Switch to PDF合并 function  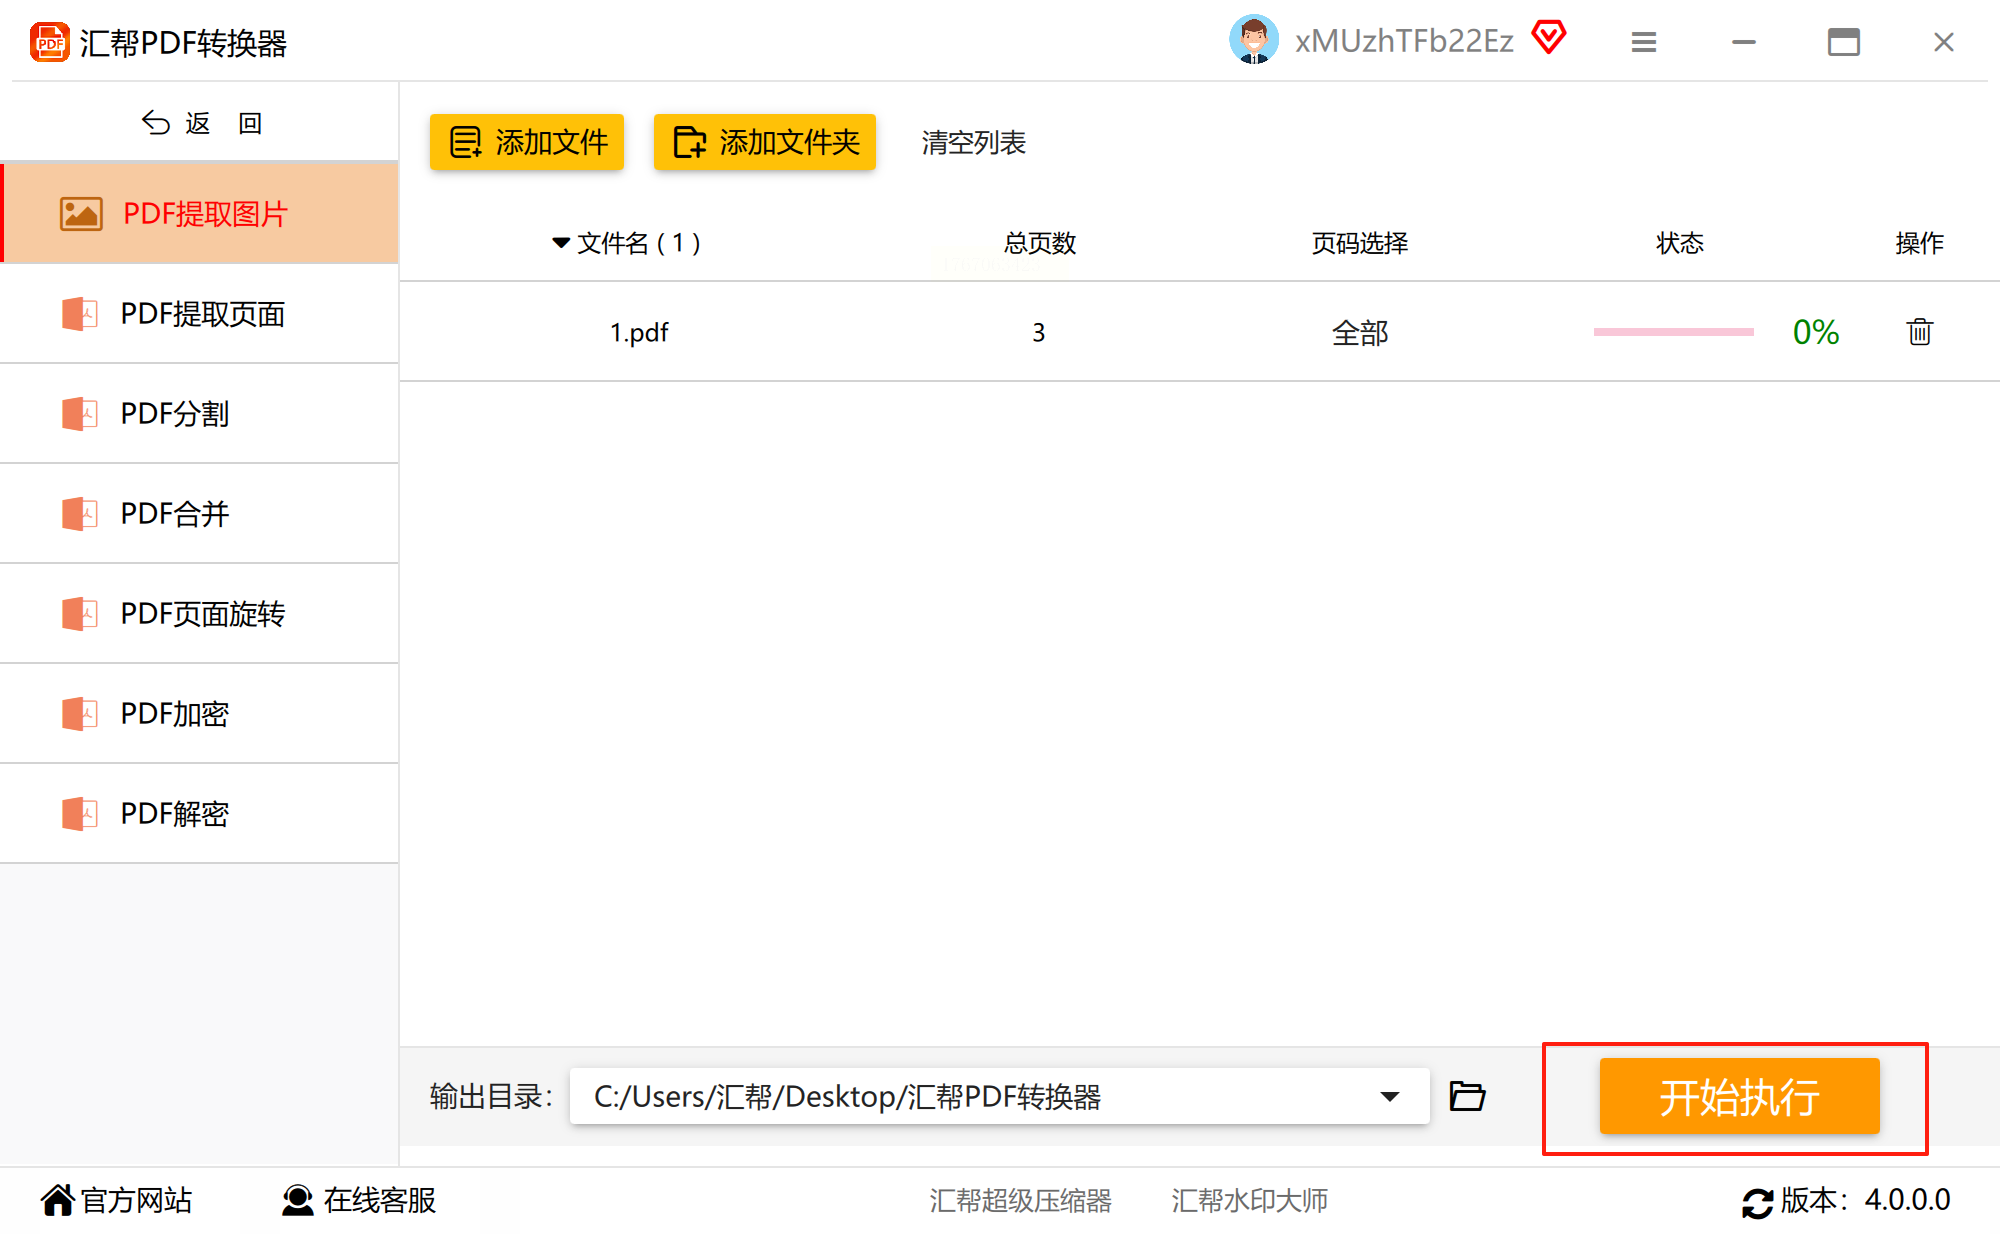174,514
